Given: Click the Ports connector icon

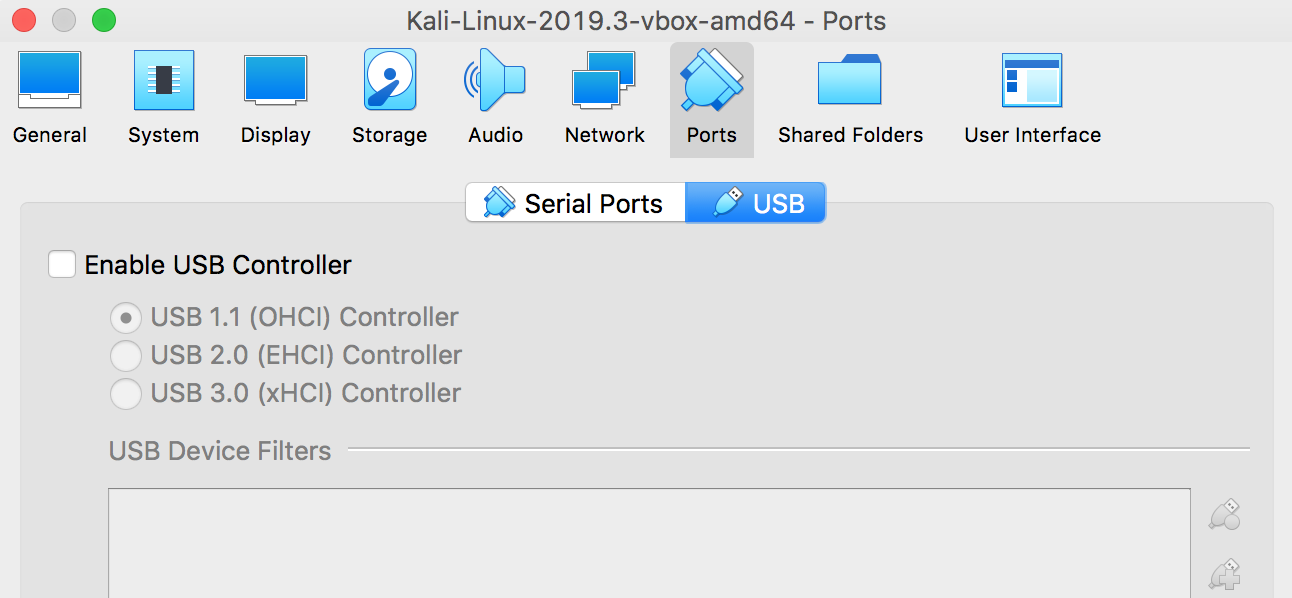Looking at the screenshot, I should 711,80.
